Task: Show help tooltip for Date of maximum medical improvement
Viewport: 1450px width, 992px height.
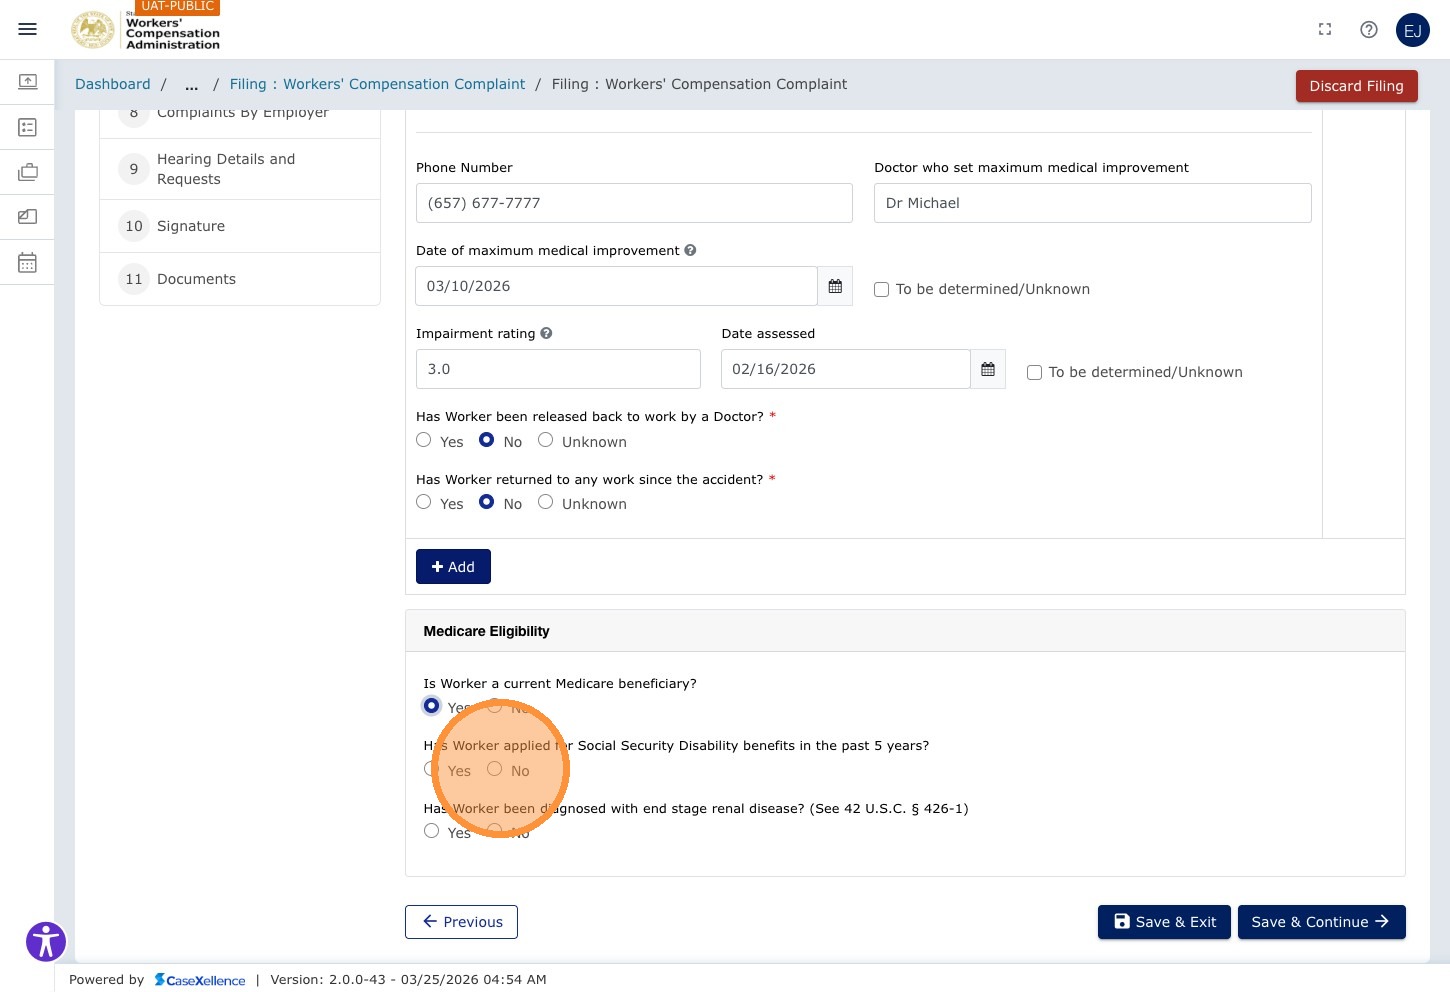Action: coord(690,250)
